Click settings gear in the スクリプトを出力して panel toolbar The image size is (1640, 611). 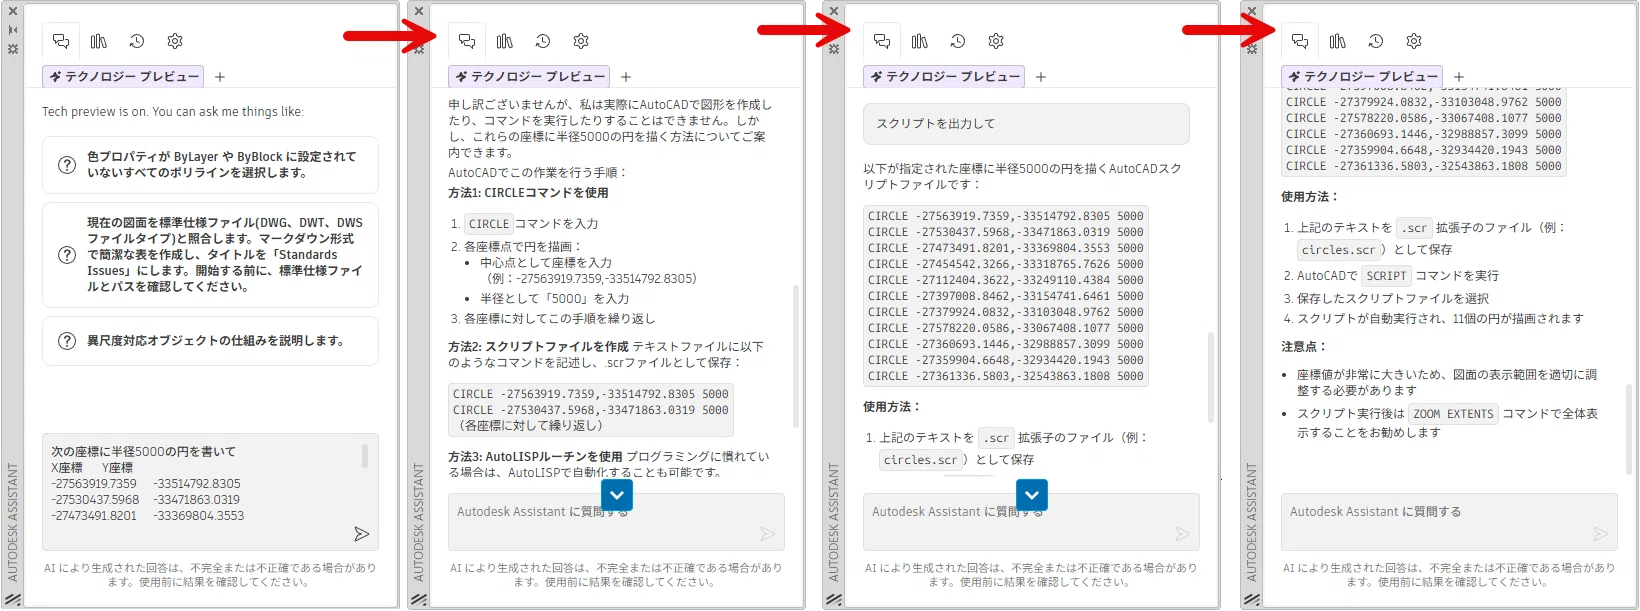tap(996, 41)
